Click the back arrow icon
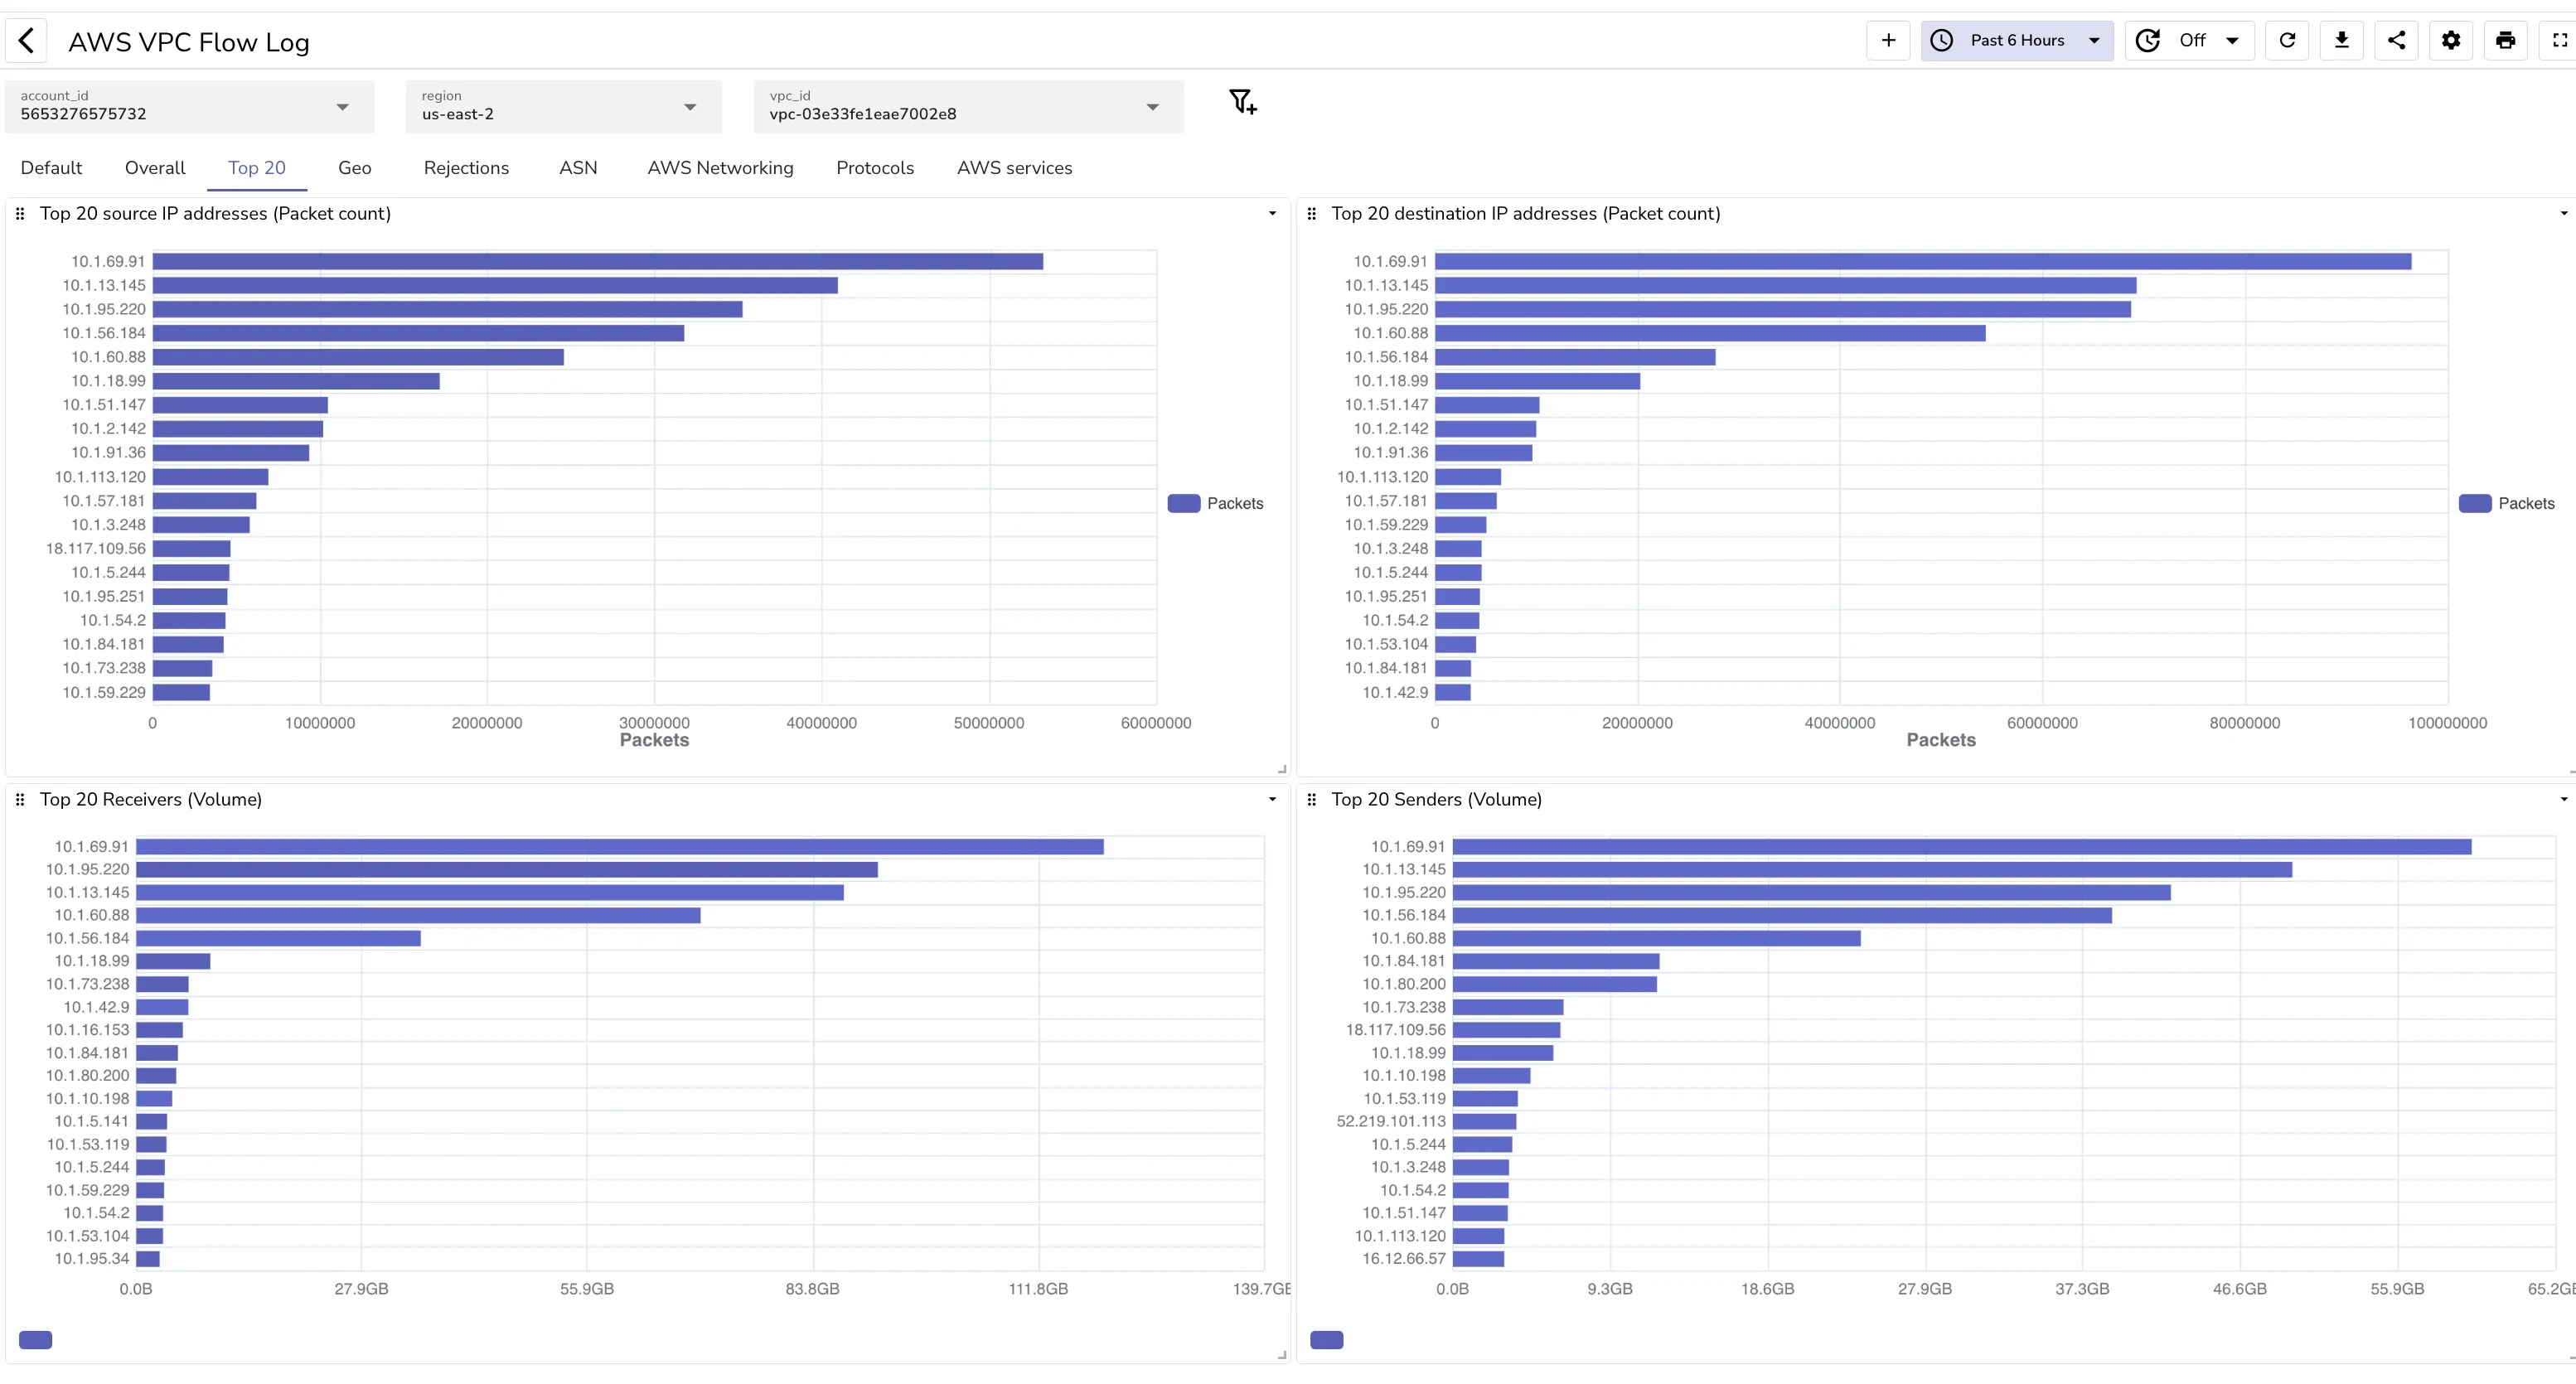Viewport: 2576px width, 1384px height. coord(27,41)
